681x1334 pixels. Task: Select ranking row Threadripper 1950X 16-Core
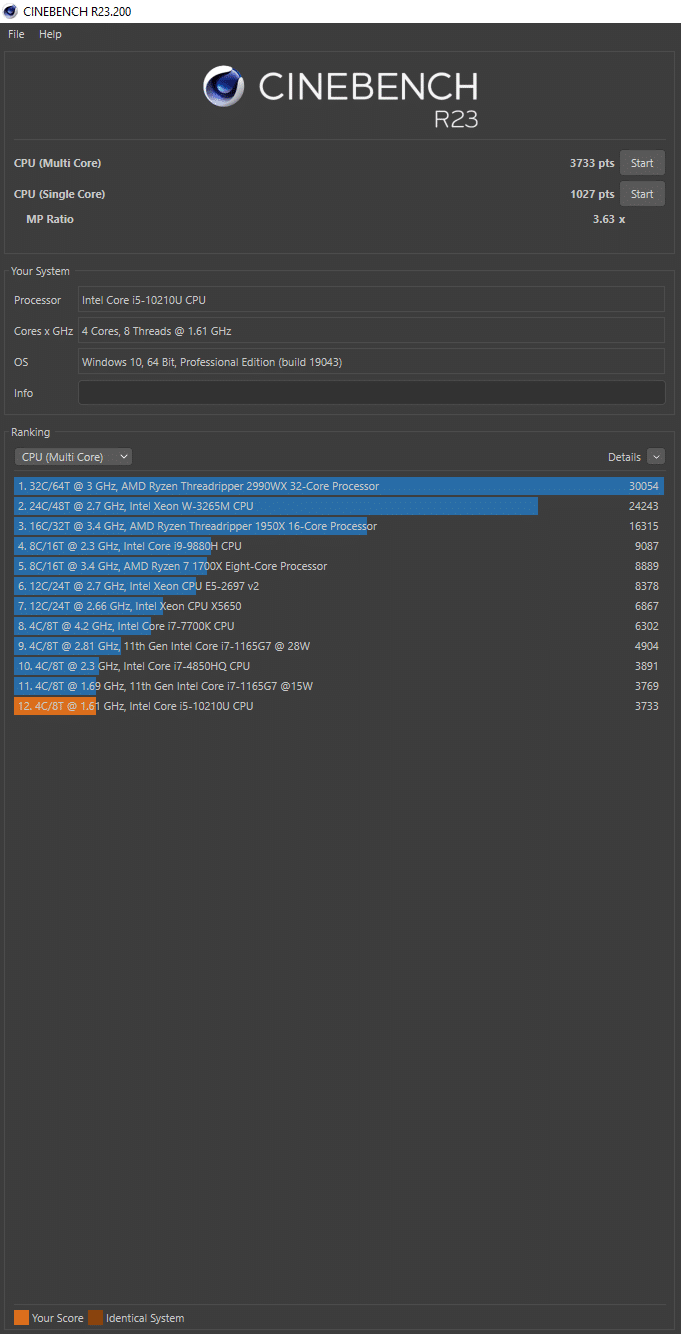[339, 526]
